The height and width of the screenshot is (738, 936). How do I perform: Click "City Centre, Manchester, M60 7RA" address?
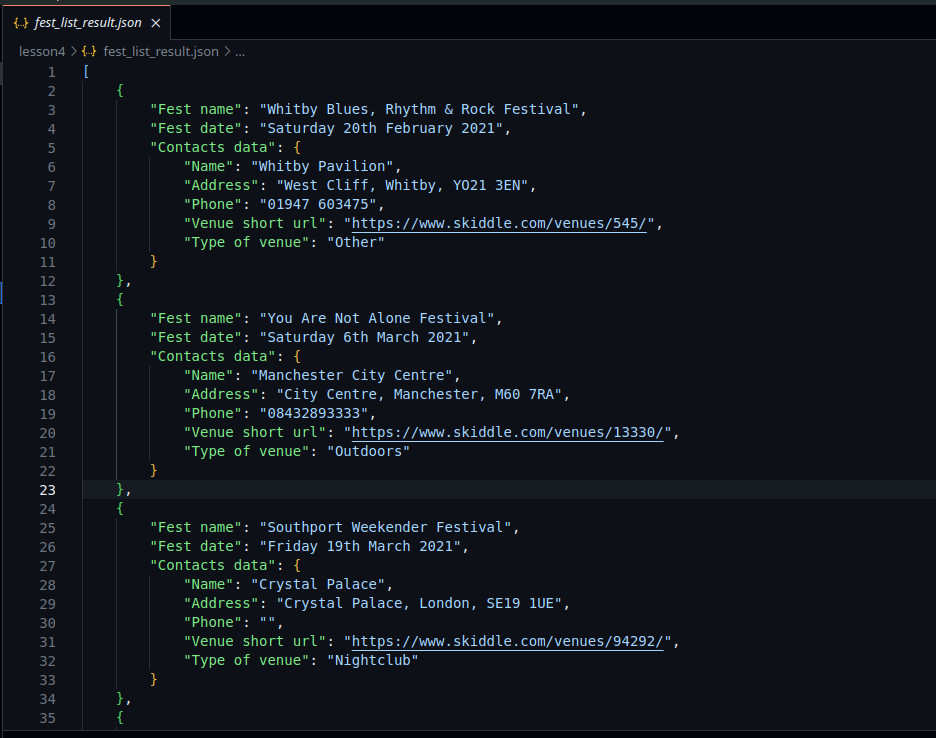419,395
